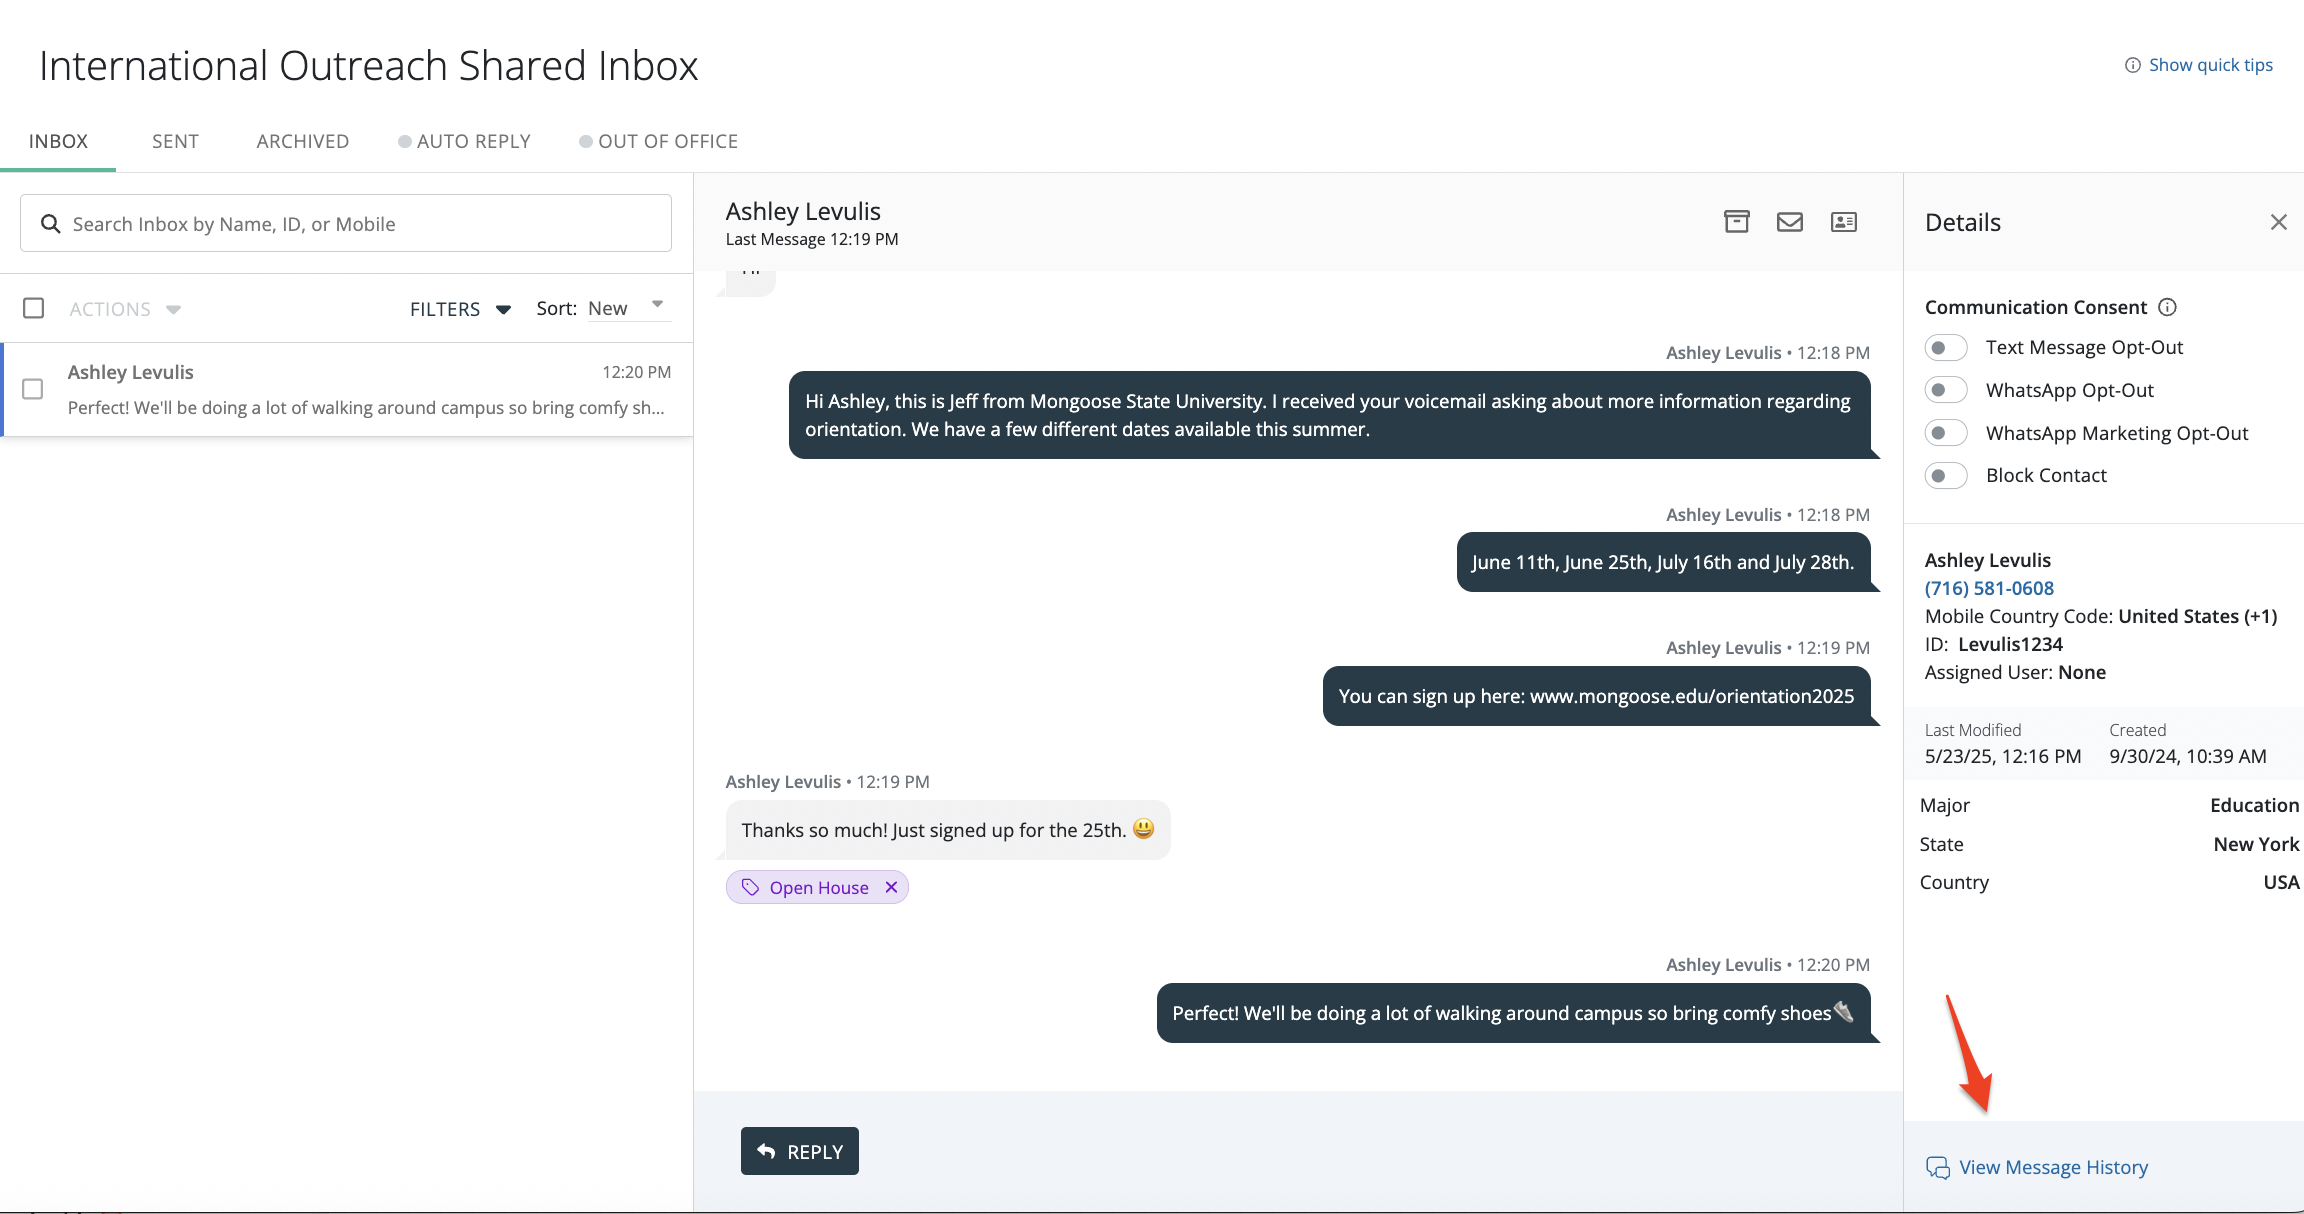Toggle WhatsApp Marketing Opt-Out switch

[1945, 433]
